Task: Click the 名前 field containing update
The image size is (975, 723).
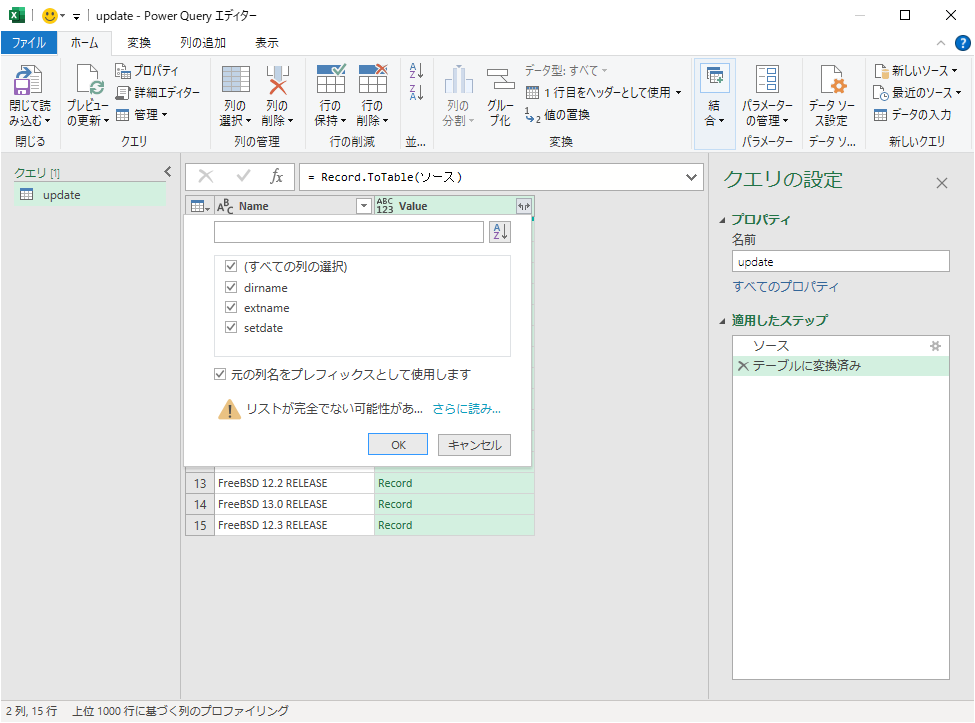Action: [841, 261]
